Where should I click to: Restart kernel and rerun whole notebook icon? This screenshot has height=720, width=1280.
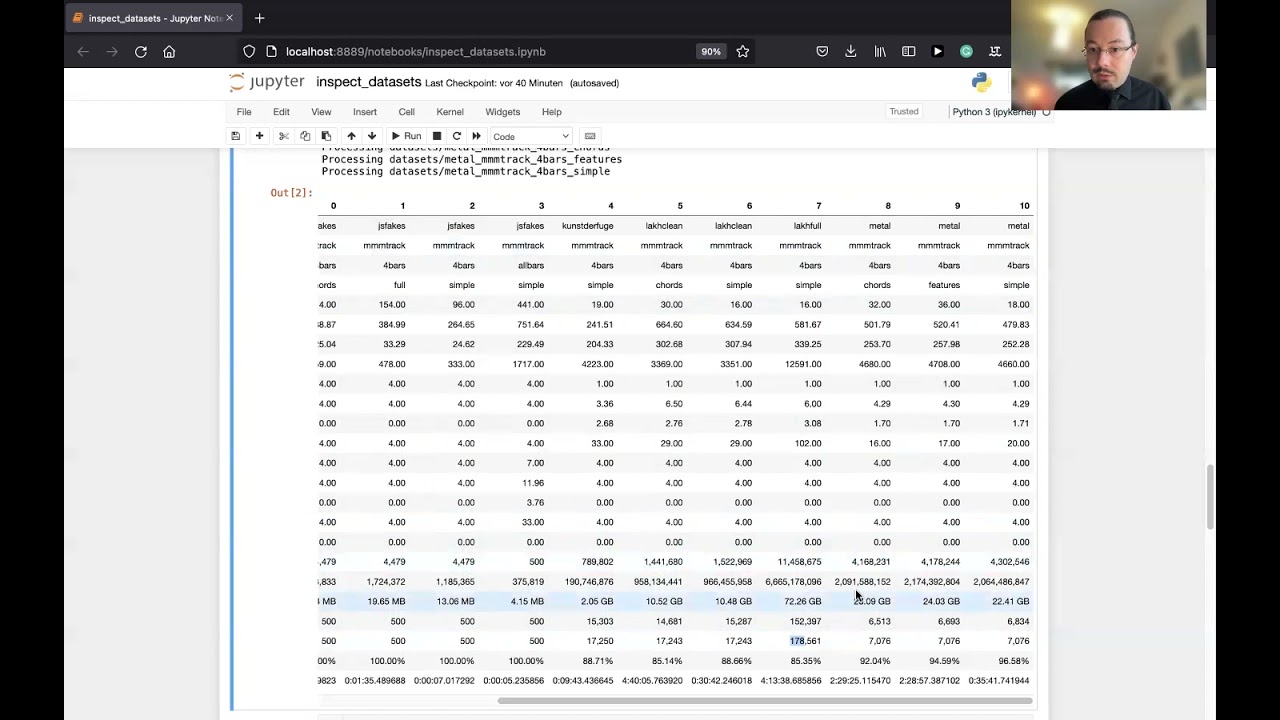[x=477, y=136]
